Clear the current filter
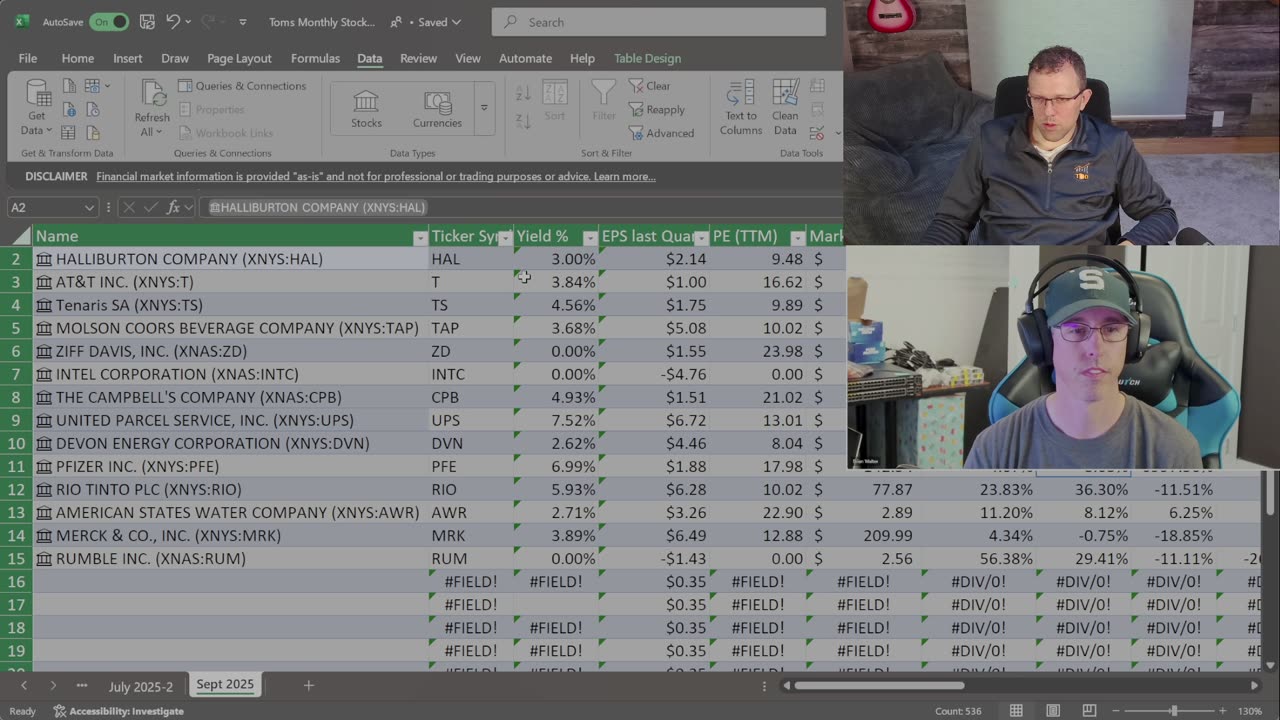Viewport: 1280px width, 720px height. click(x=650, y=86)
